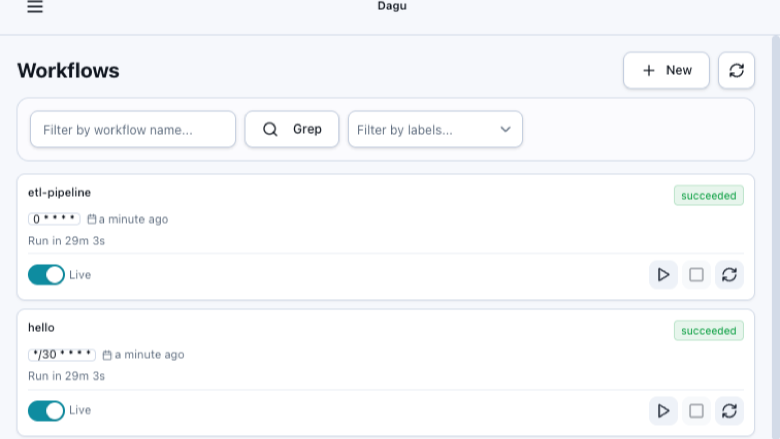Open the etl-pipeline workflow

(59, 192)
